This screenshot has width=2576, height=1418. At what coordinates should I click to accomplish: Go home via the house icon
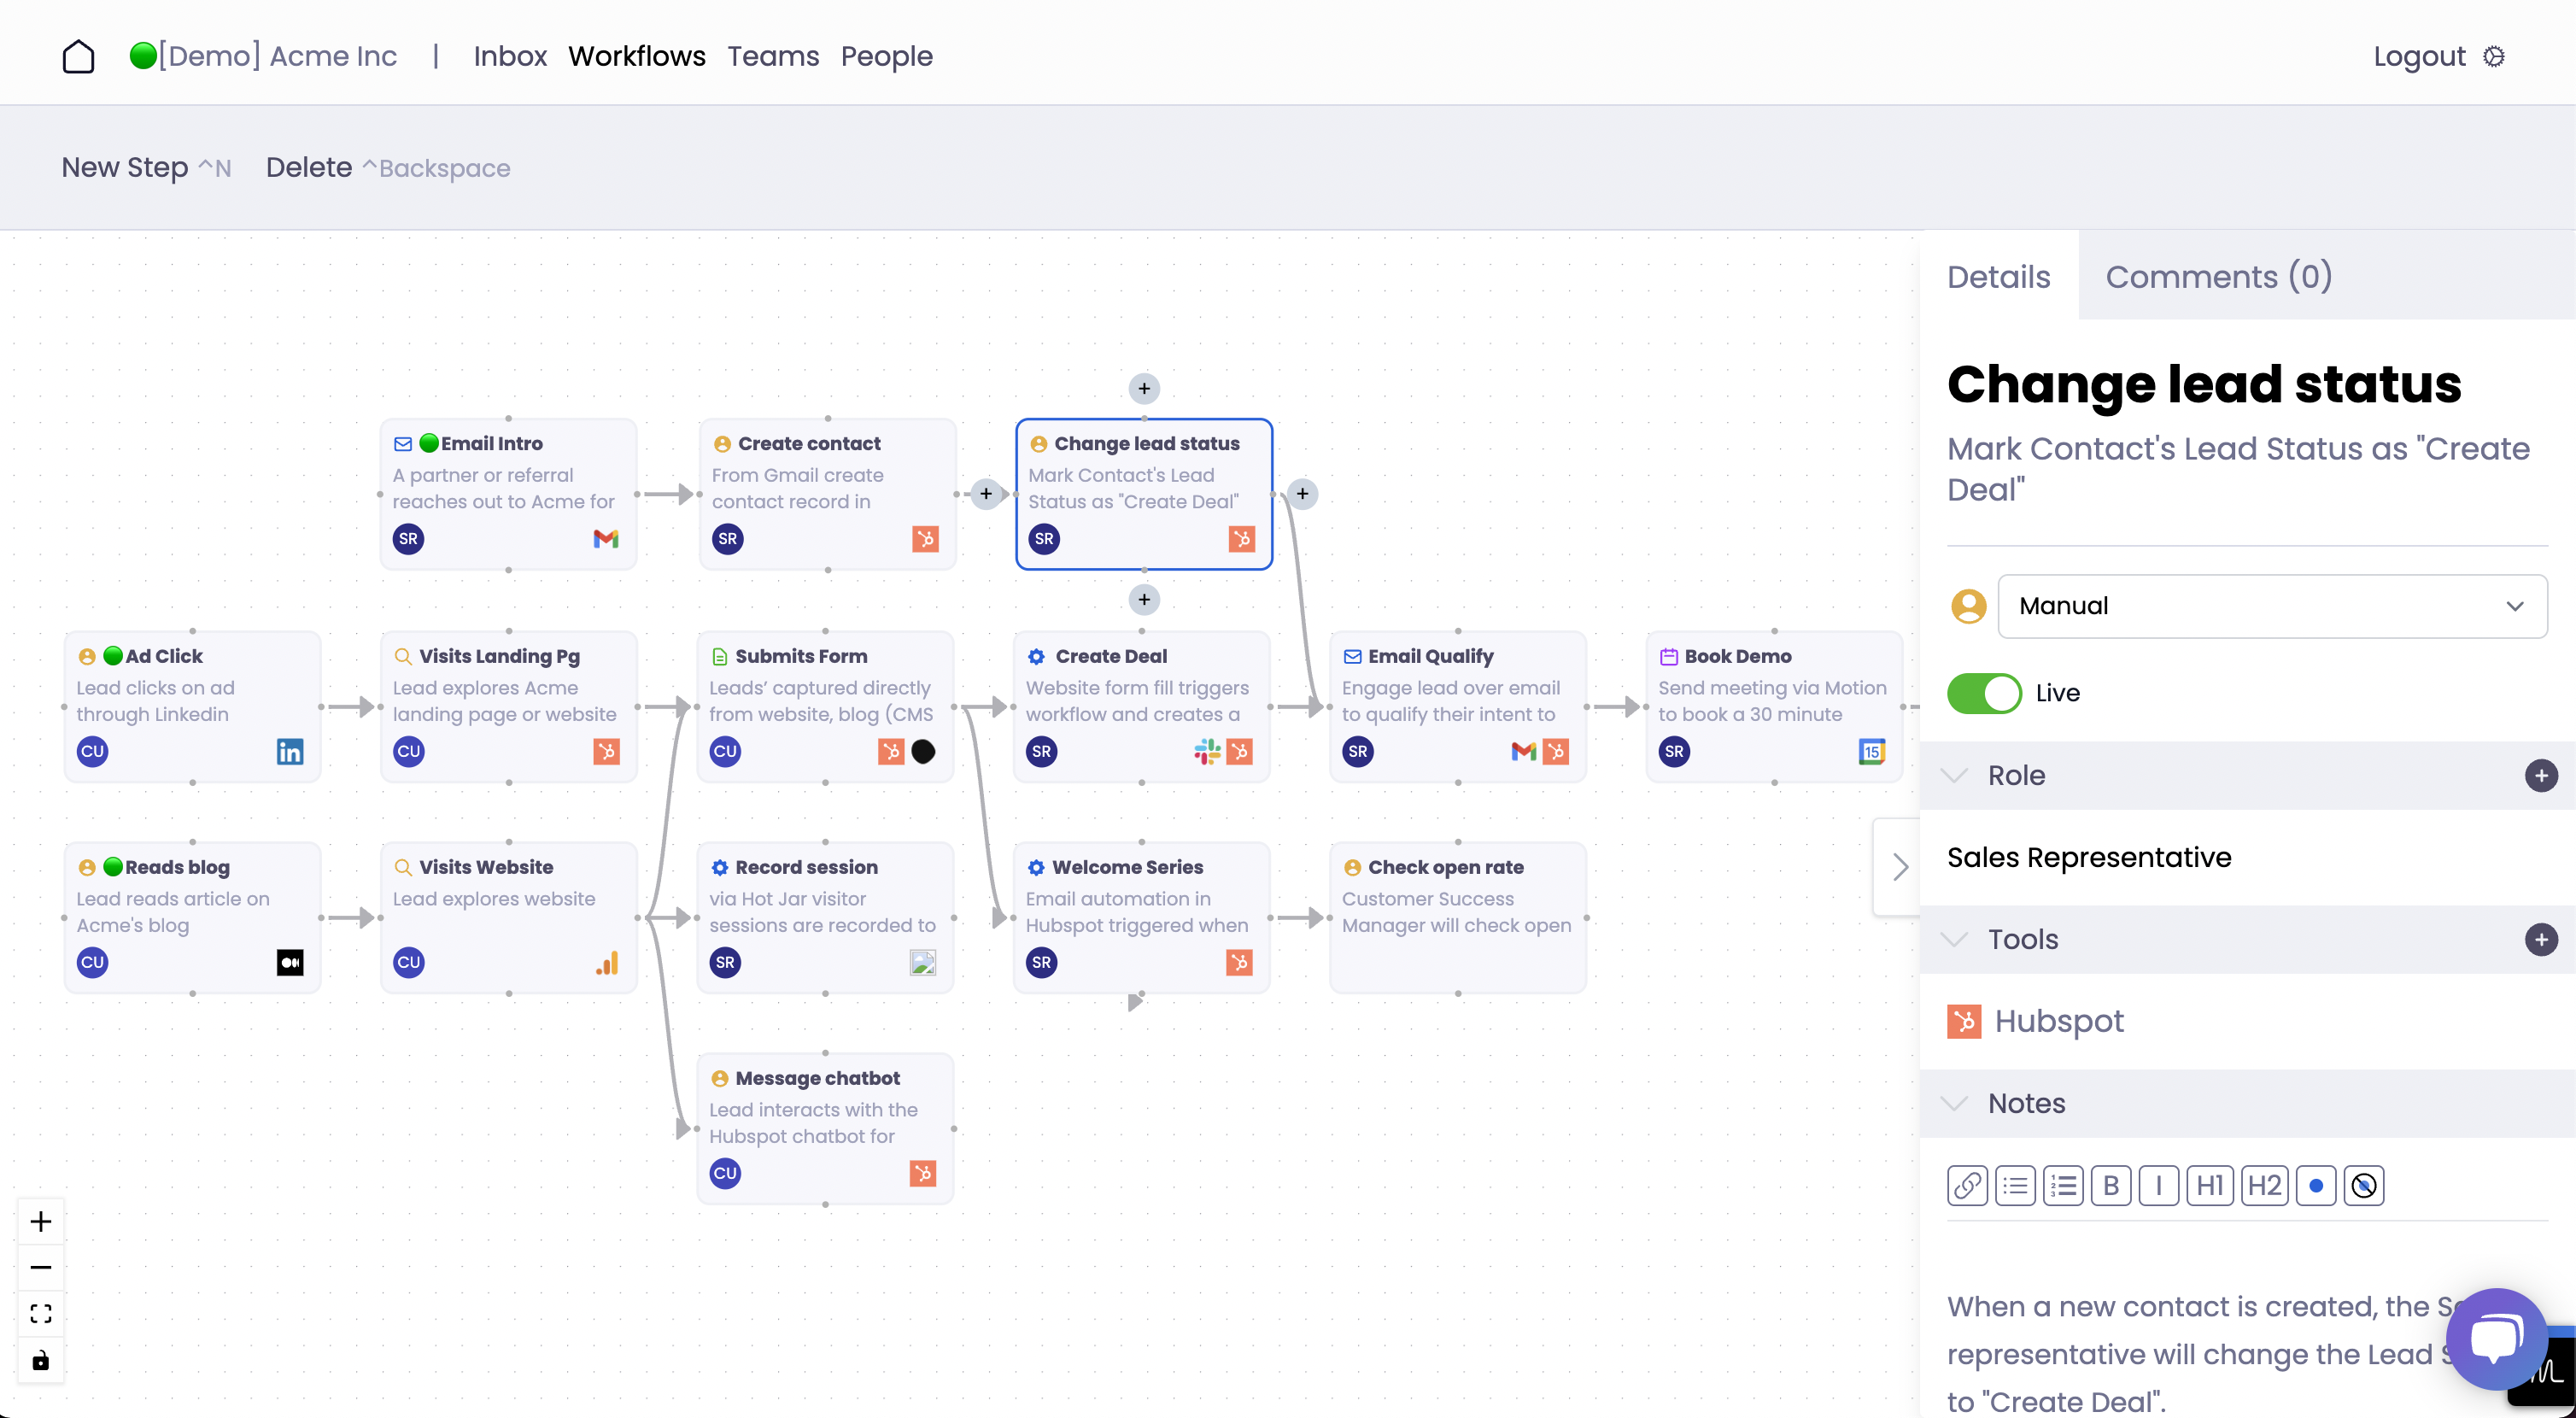coord(79,56)
